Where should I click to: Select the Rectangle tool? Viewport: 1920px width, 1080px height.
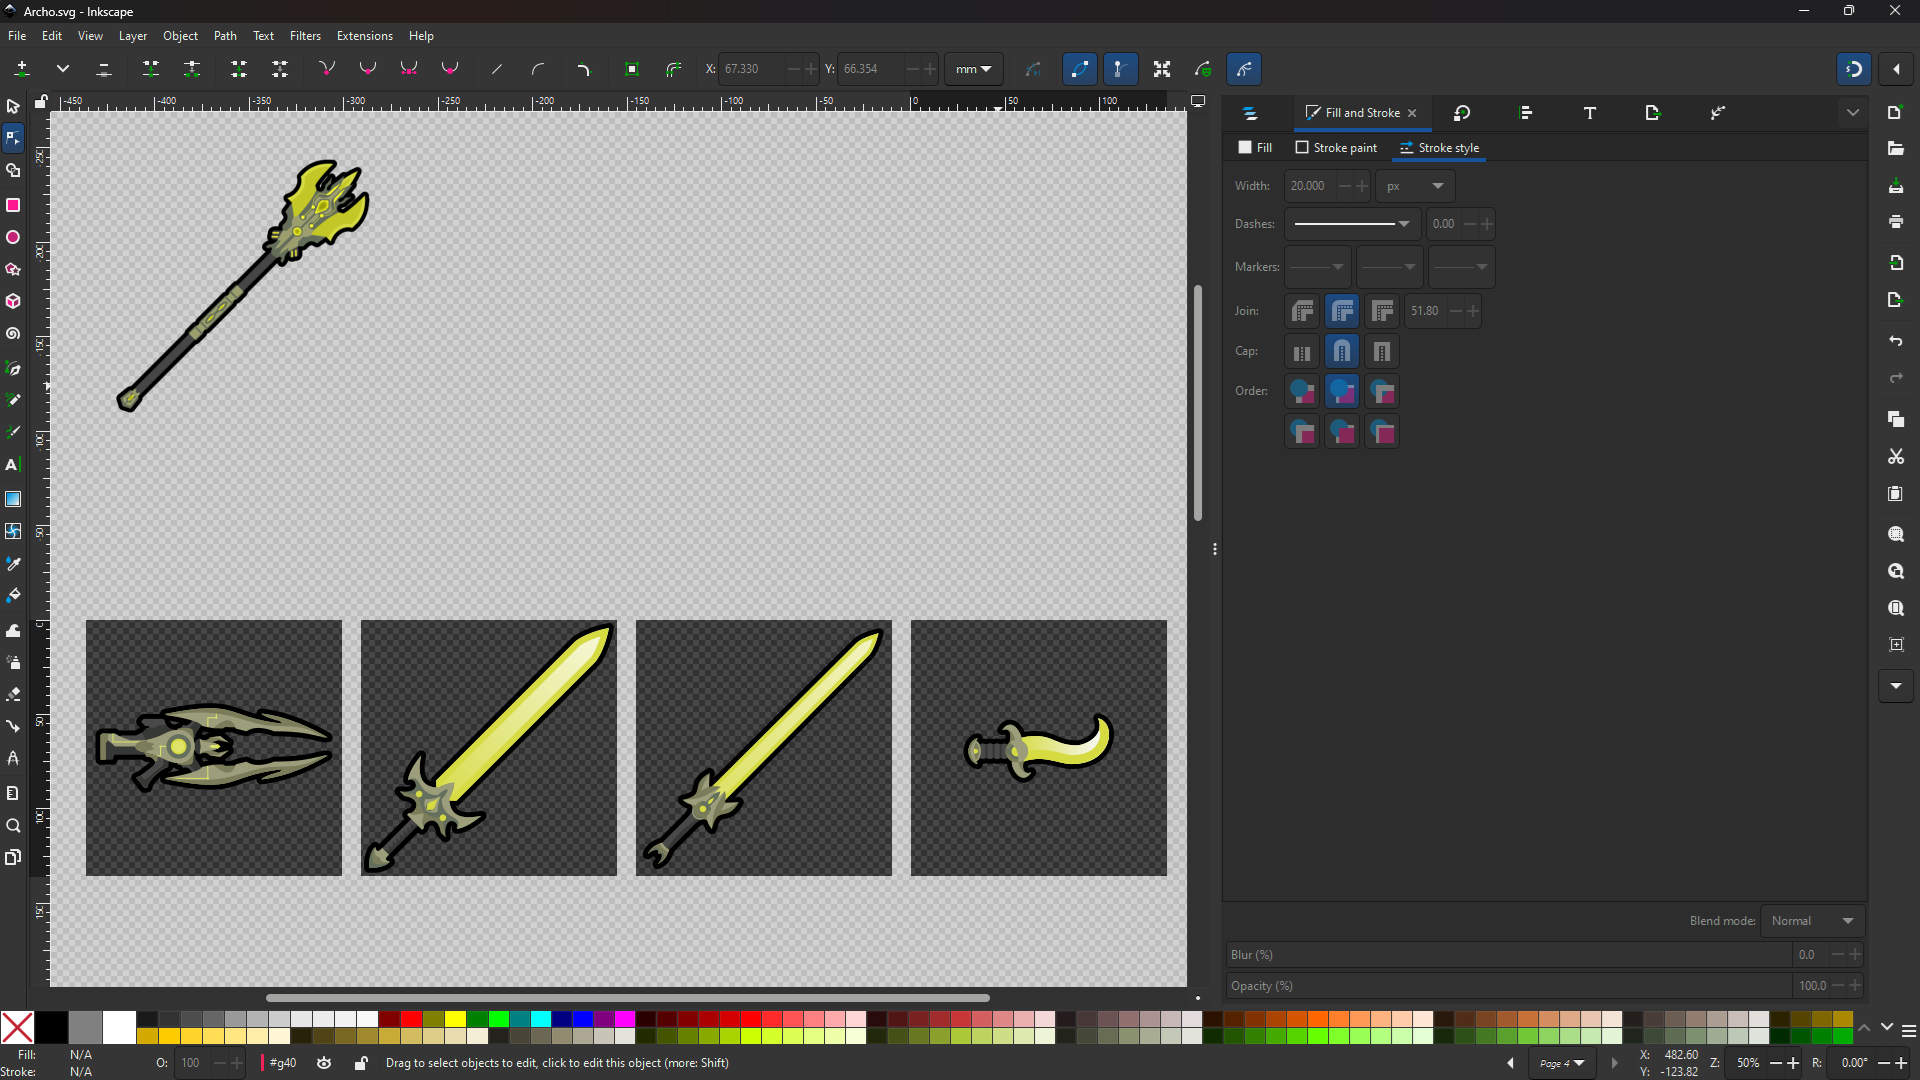(x=13, y=205)
